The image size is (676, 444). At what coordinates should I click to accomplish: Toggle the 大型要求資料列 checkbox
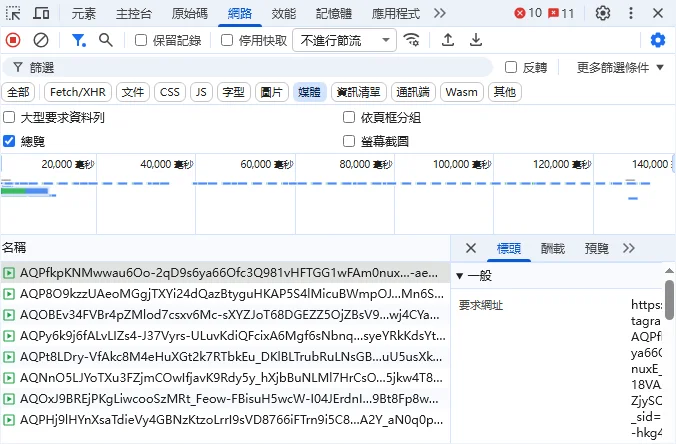click(x=10, y=117)
